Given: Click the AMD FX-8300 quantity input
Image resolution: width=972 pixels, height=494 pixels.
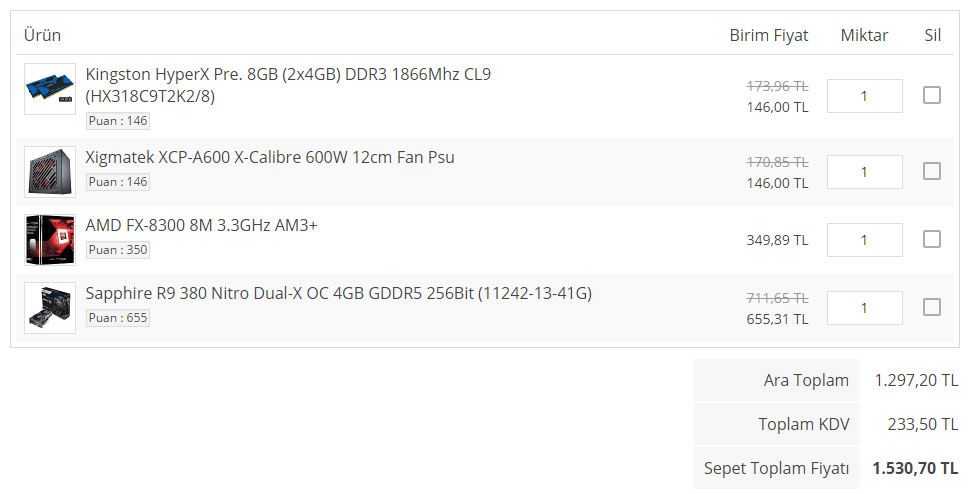Looking at the screenshot, I should pyautogui.click(x=864, y=240).
